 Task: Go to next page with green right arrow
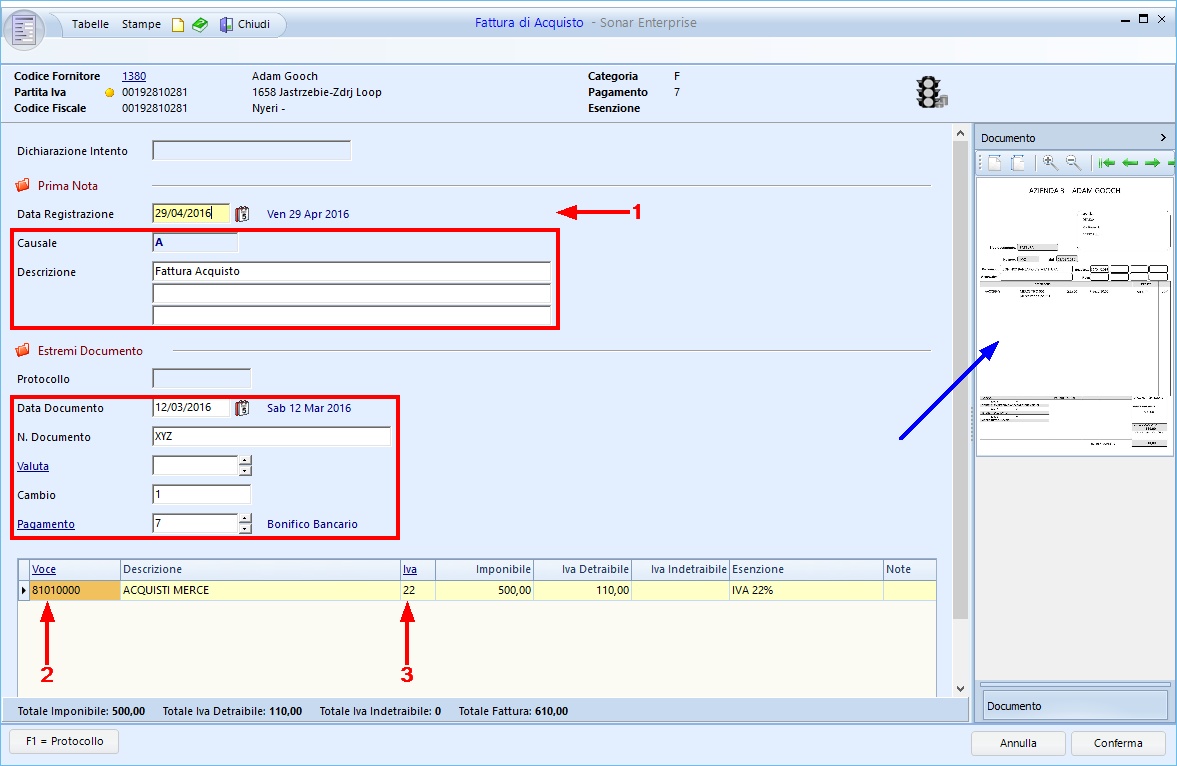tap(1152, 163)
